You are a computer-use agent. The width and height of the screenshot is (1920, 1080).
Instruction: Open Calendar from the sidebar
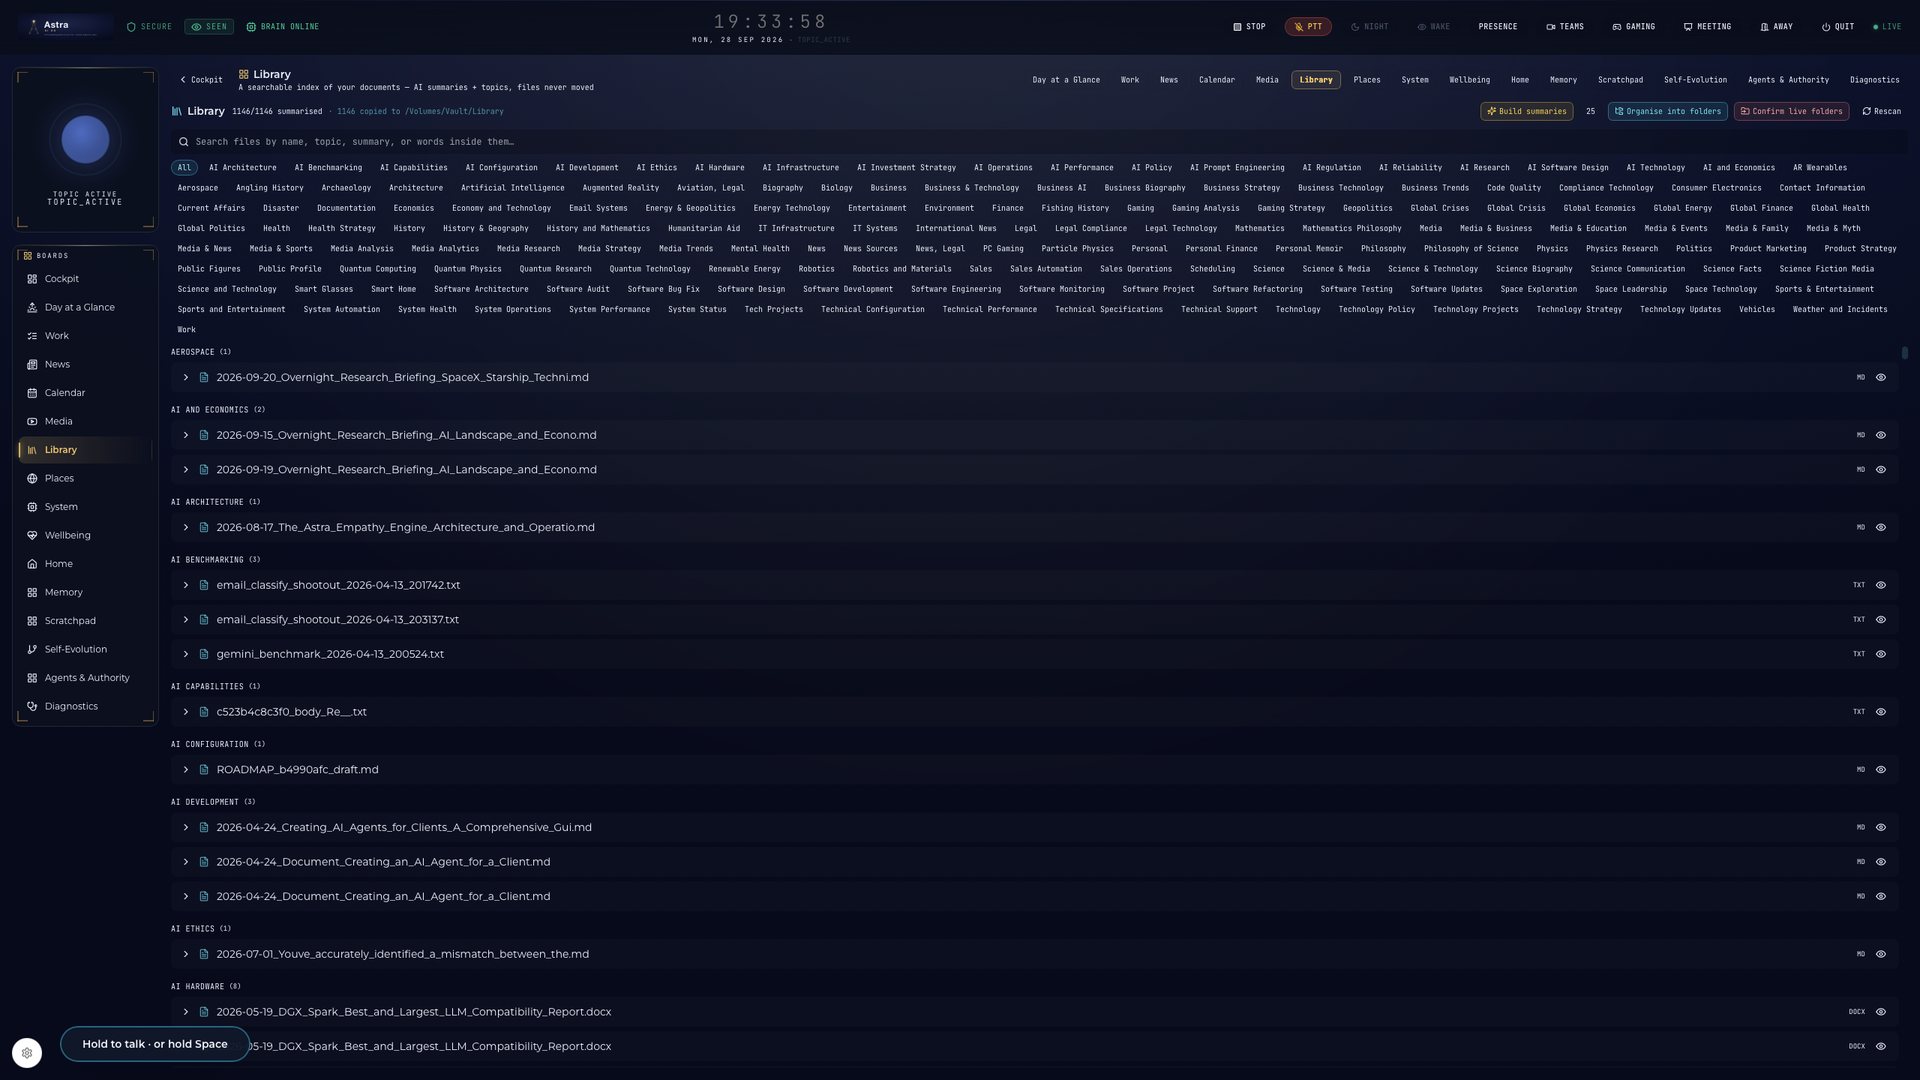point(85,393)
